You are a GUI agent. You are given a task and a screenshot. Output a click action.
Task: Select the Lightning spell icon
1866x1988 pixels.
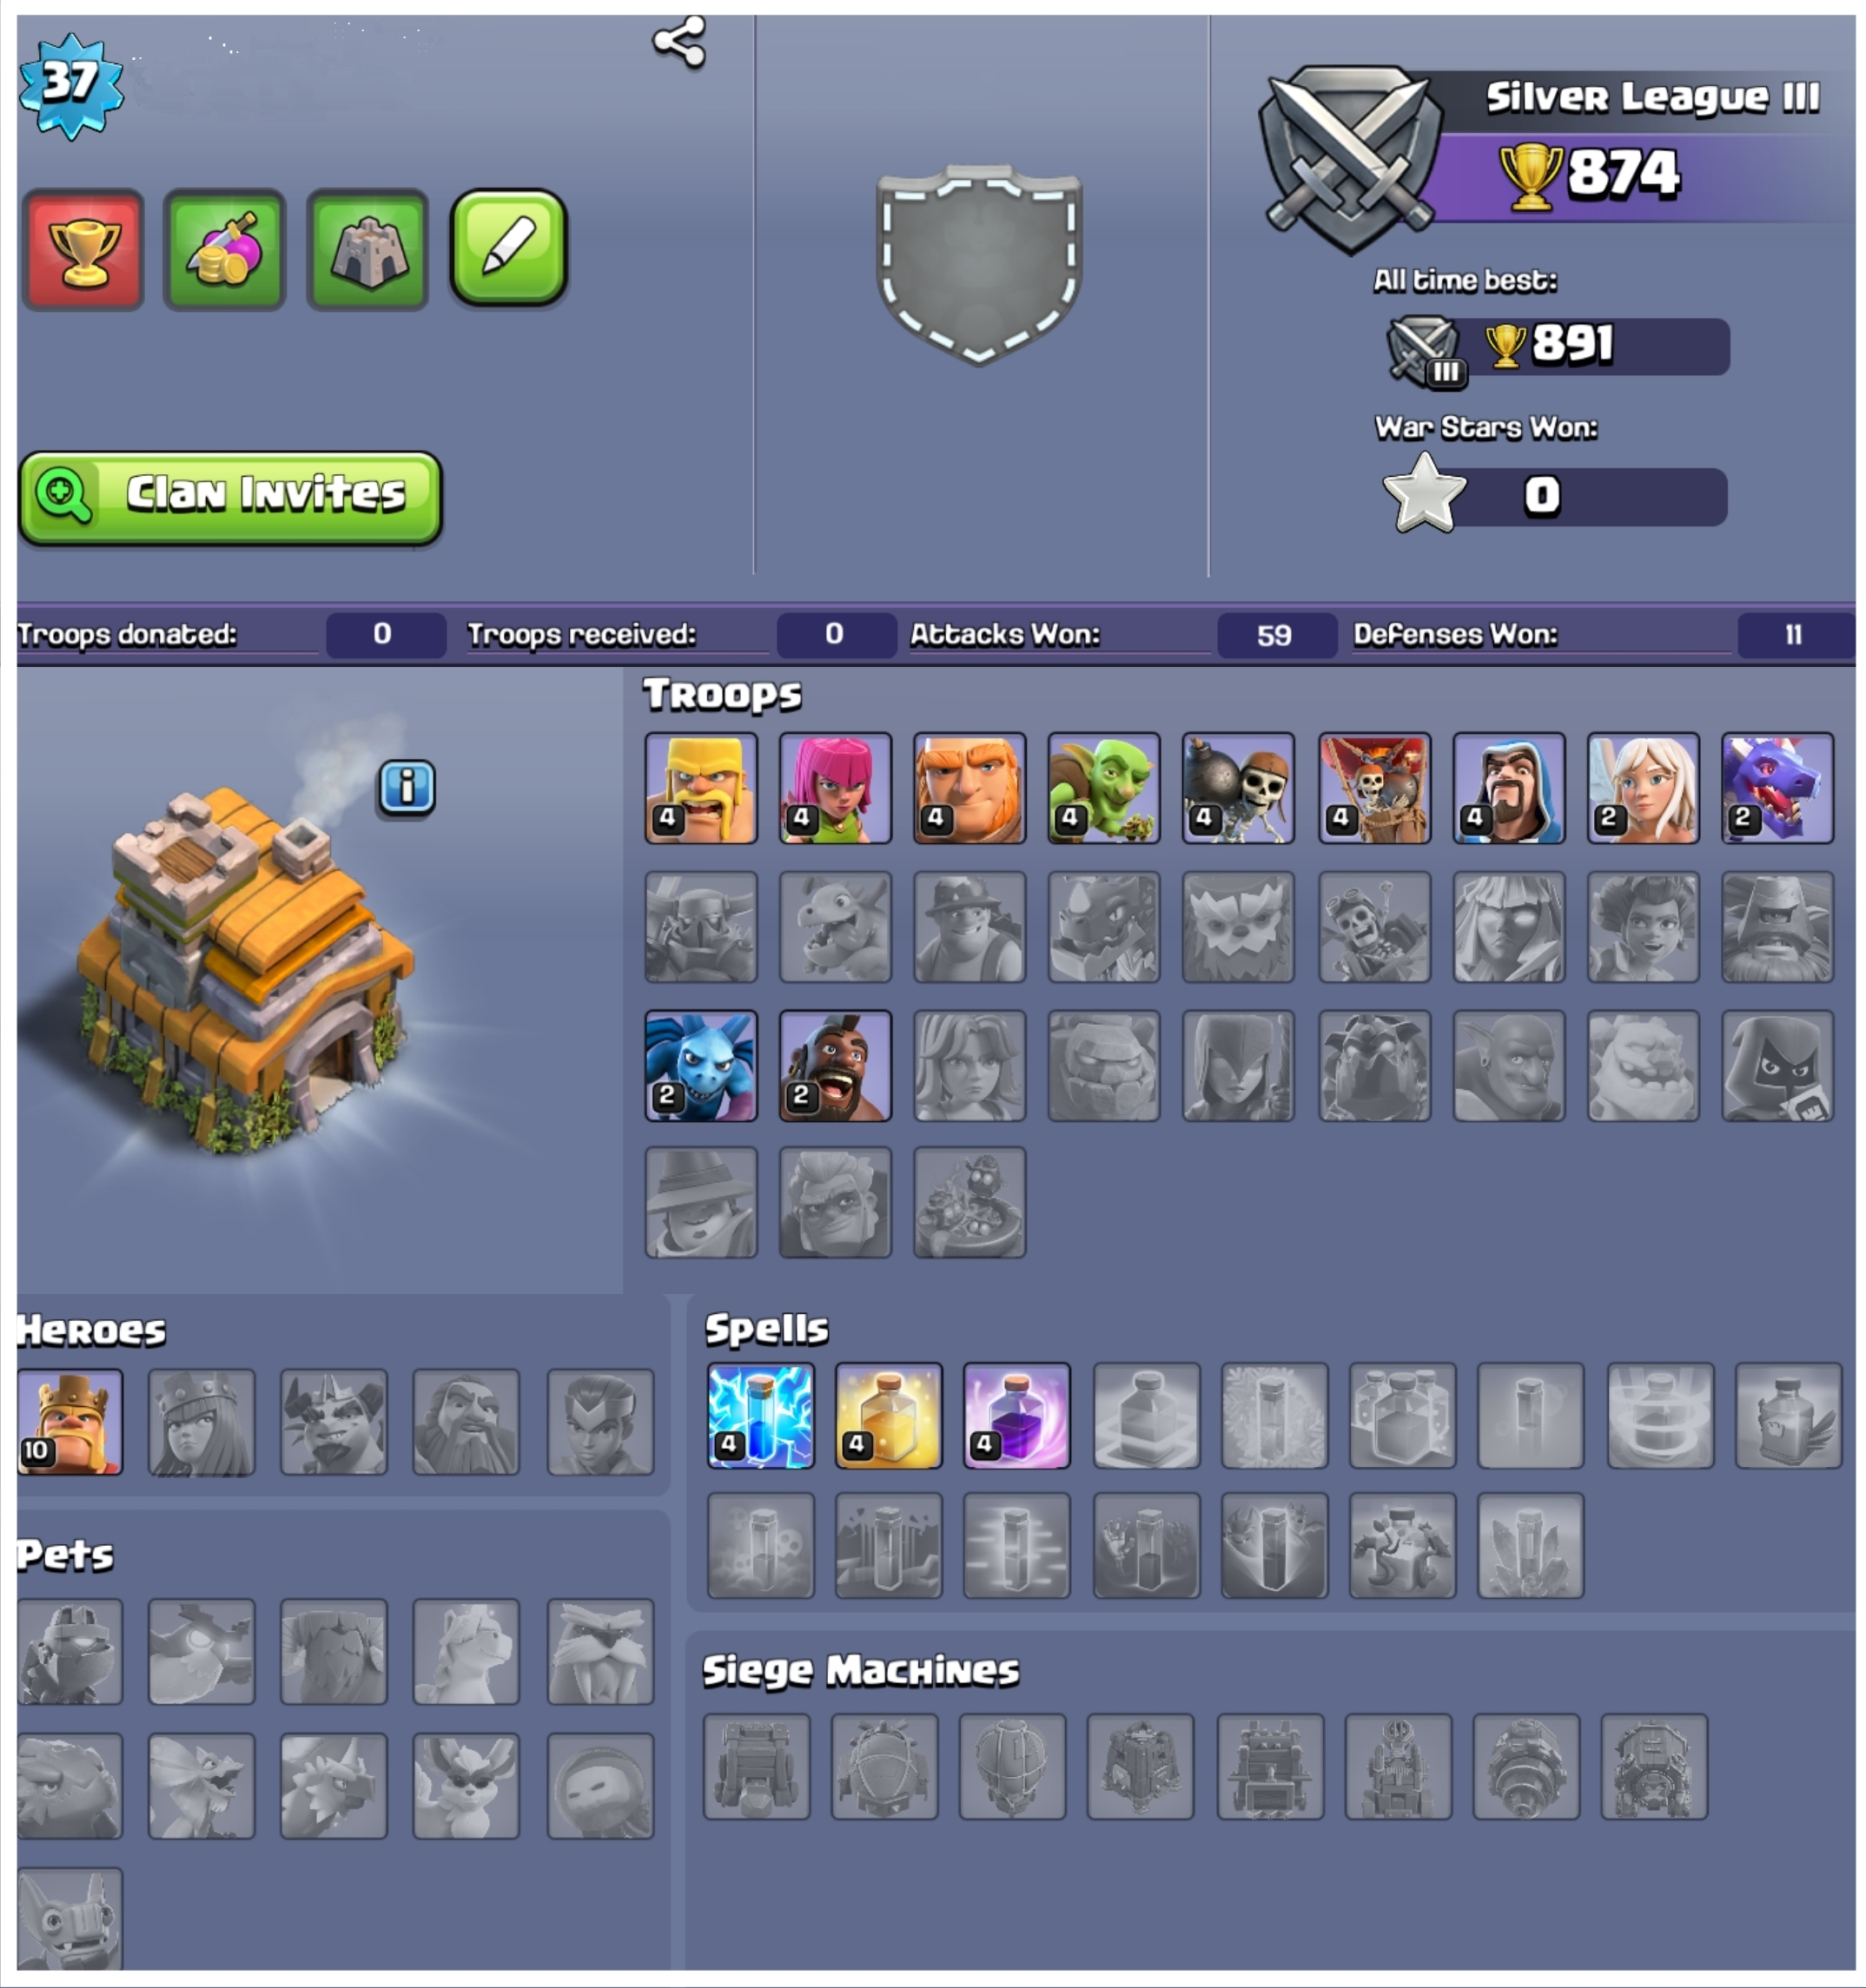tap(761, 1415)
